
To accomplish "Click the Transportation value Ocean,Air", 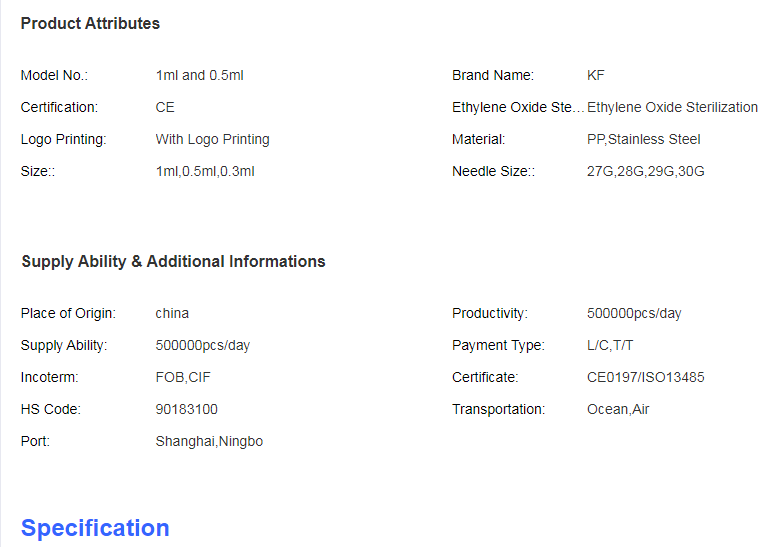I will click(x=618, y=409).
